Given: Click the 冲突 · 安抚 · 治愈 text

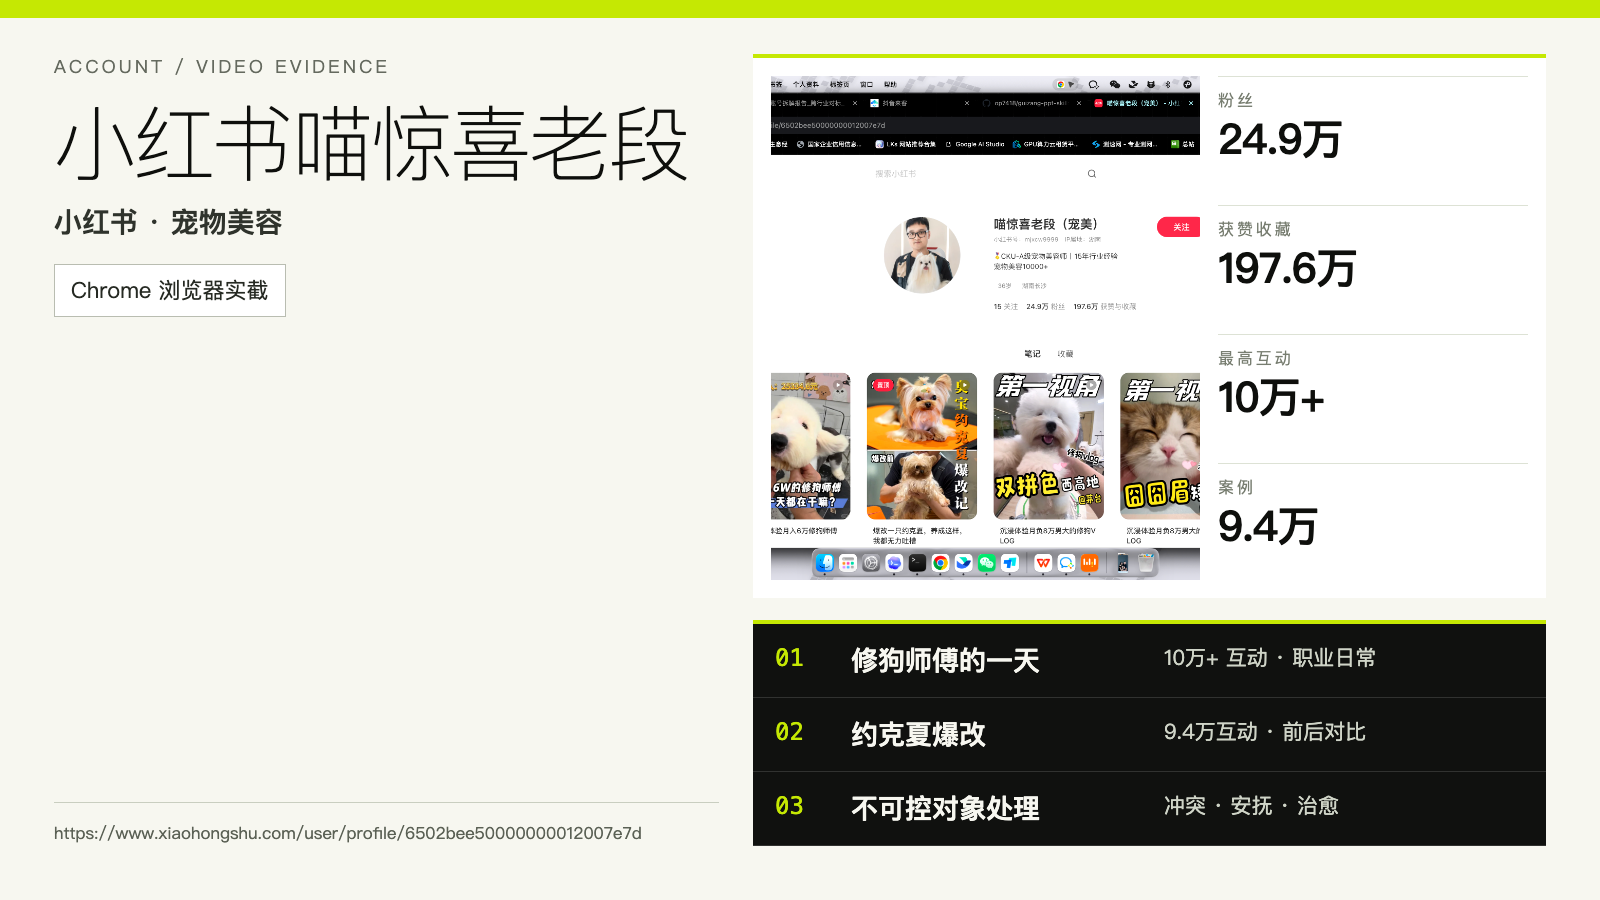Looking at the screenshot, I should pyautogui.click(x=1251, y=806).
